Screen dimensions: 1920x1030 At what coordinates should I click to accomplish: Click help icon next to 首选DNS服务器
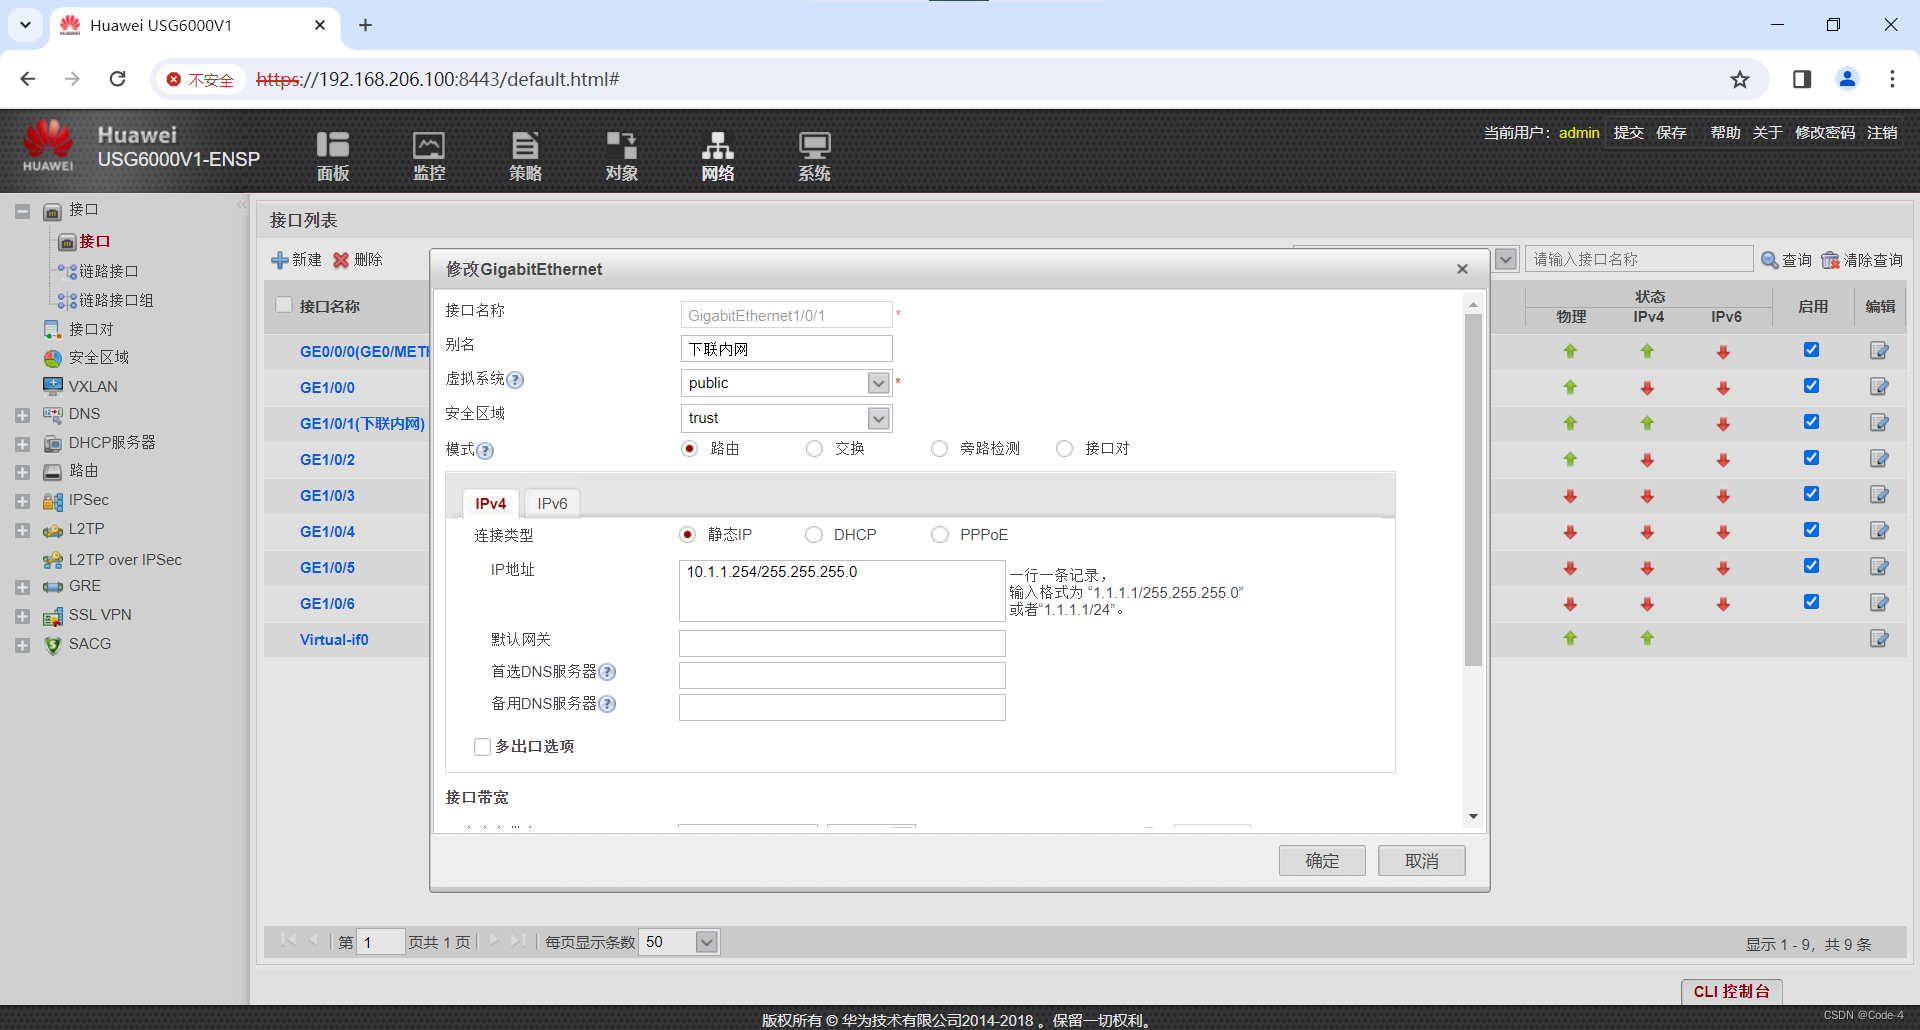pos(607,672)
